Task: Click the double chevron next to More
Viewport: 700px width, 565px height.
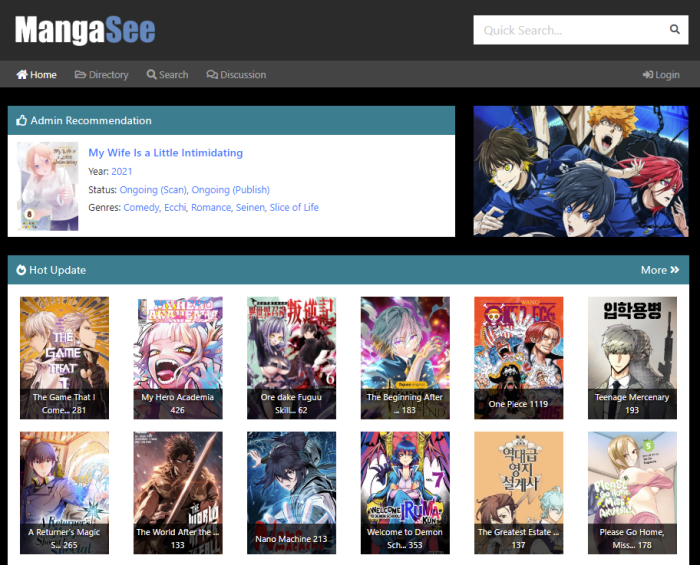Action: (675, 270)
